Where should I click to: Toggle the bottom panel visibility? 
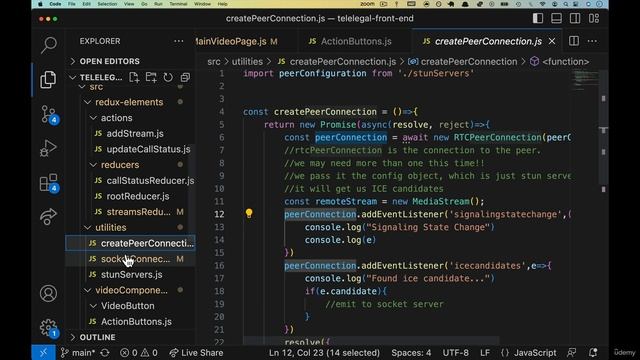pos(556,18)
